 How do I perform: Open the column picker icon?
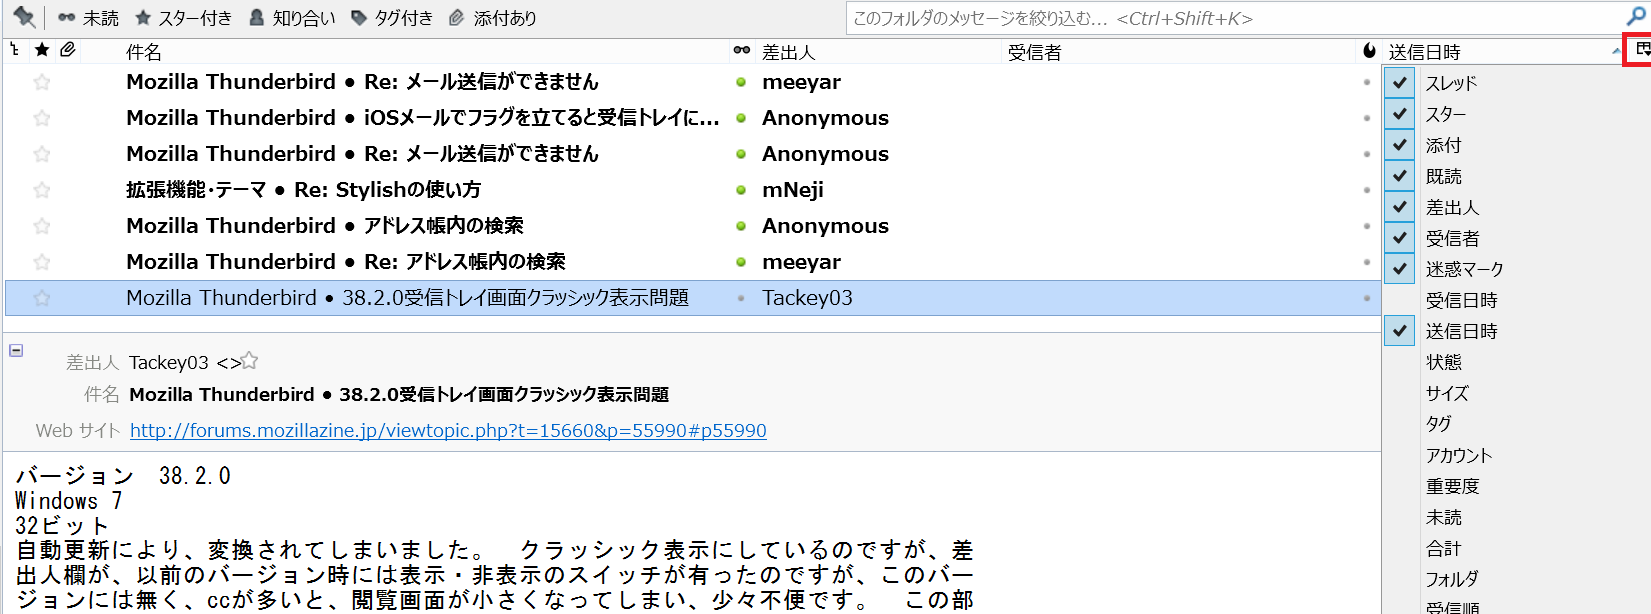click(1641, 50)
